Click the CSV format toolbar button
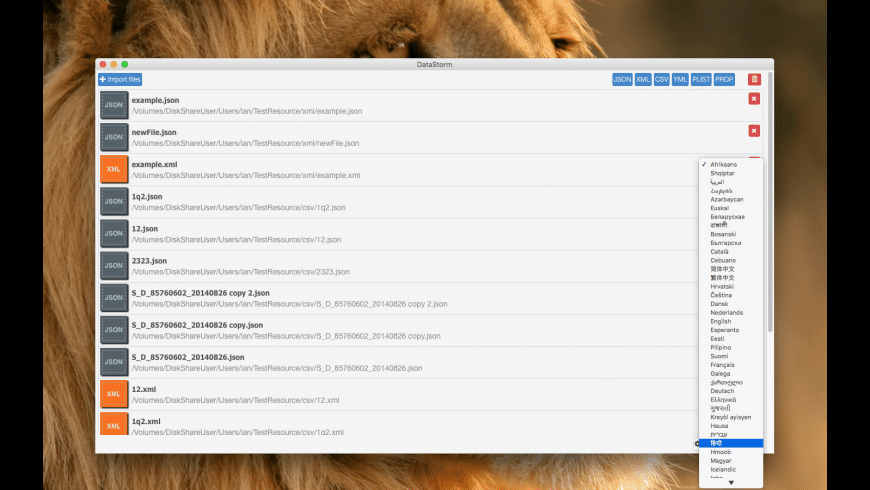870x490 pixels. pyautogui.click(x=661, y=79)
